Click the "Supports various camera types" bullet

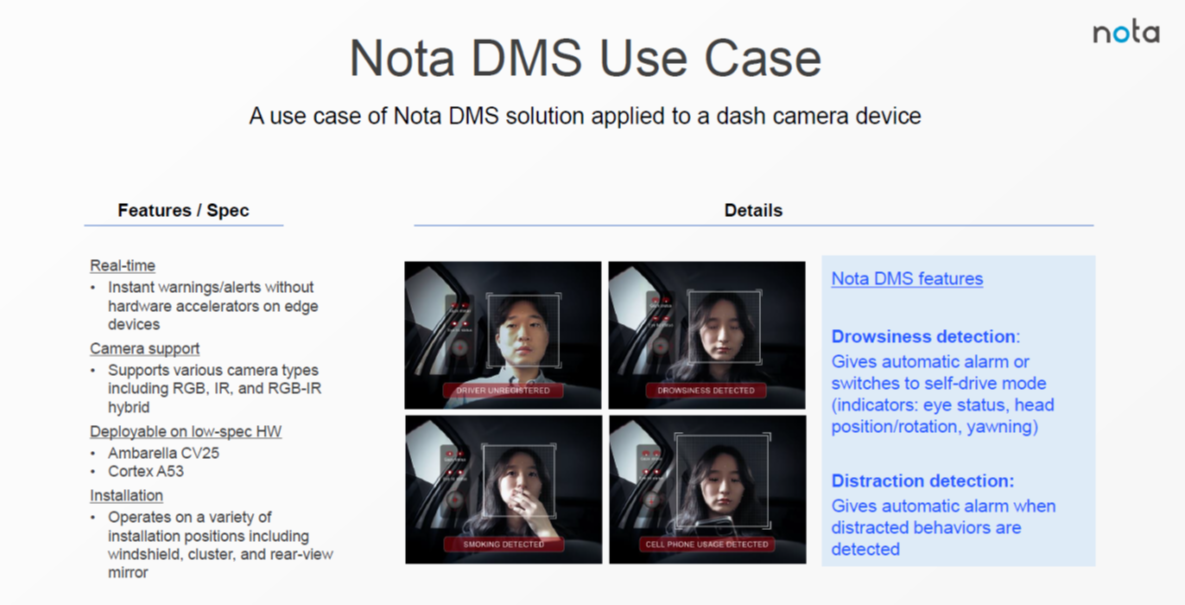pos(213,389)
